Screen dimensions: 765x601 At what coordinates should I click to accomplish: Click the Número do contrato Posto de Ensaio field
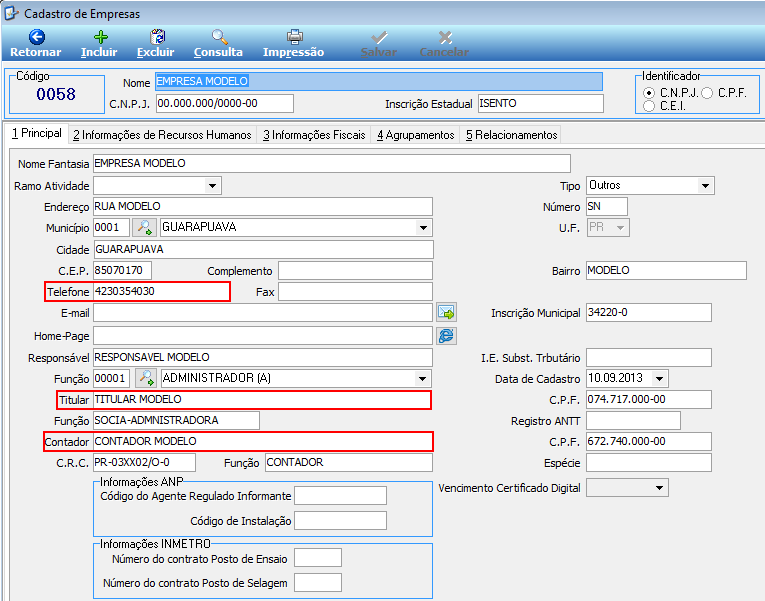click(x=318, y=558)
